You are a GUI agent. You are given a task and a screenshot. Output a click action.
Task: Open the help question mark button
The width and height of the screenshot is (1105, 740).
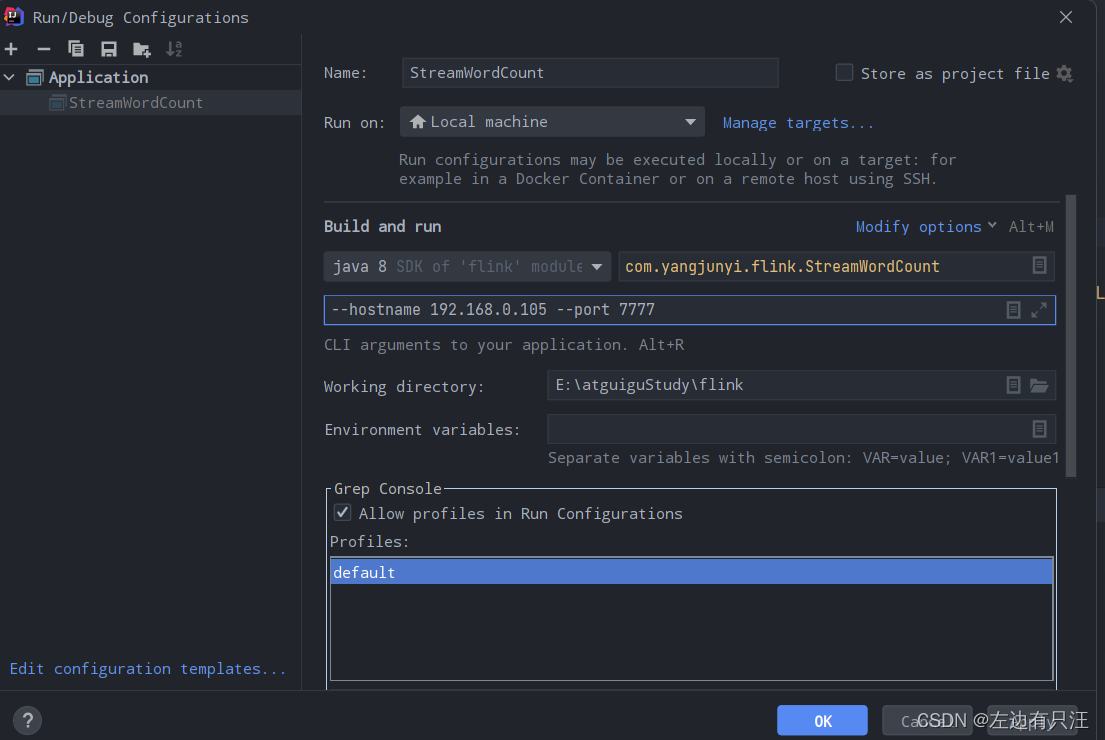[27, 719]
